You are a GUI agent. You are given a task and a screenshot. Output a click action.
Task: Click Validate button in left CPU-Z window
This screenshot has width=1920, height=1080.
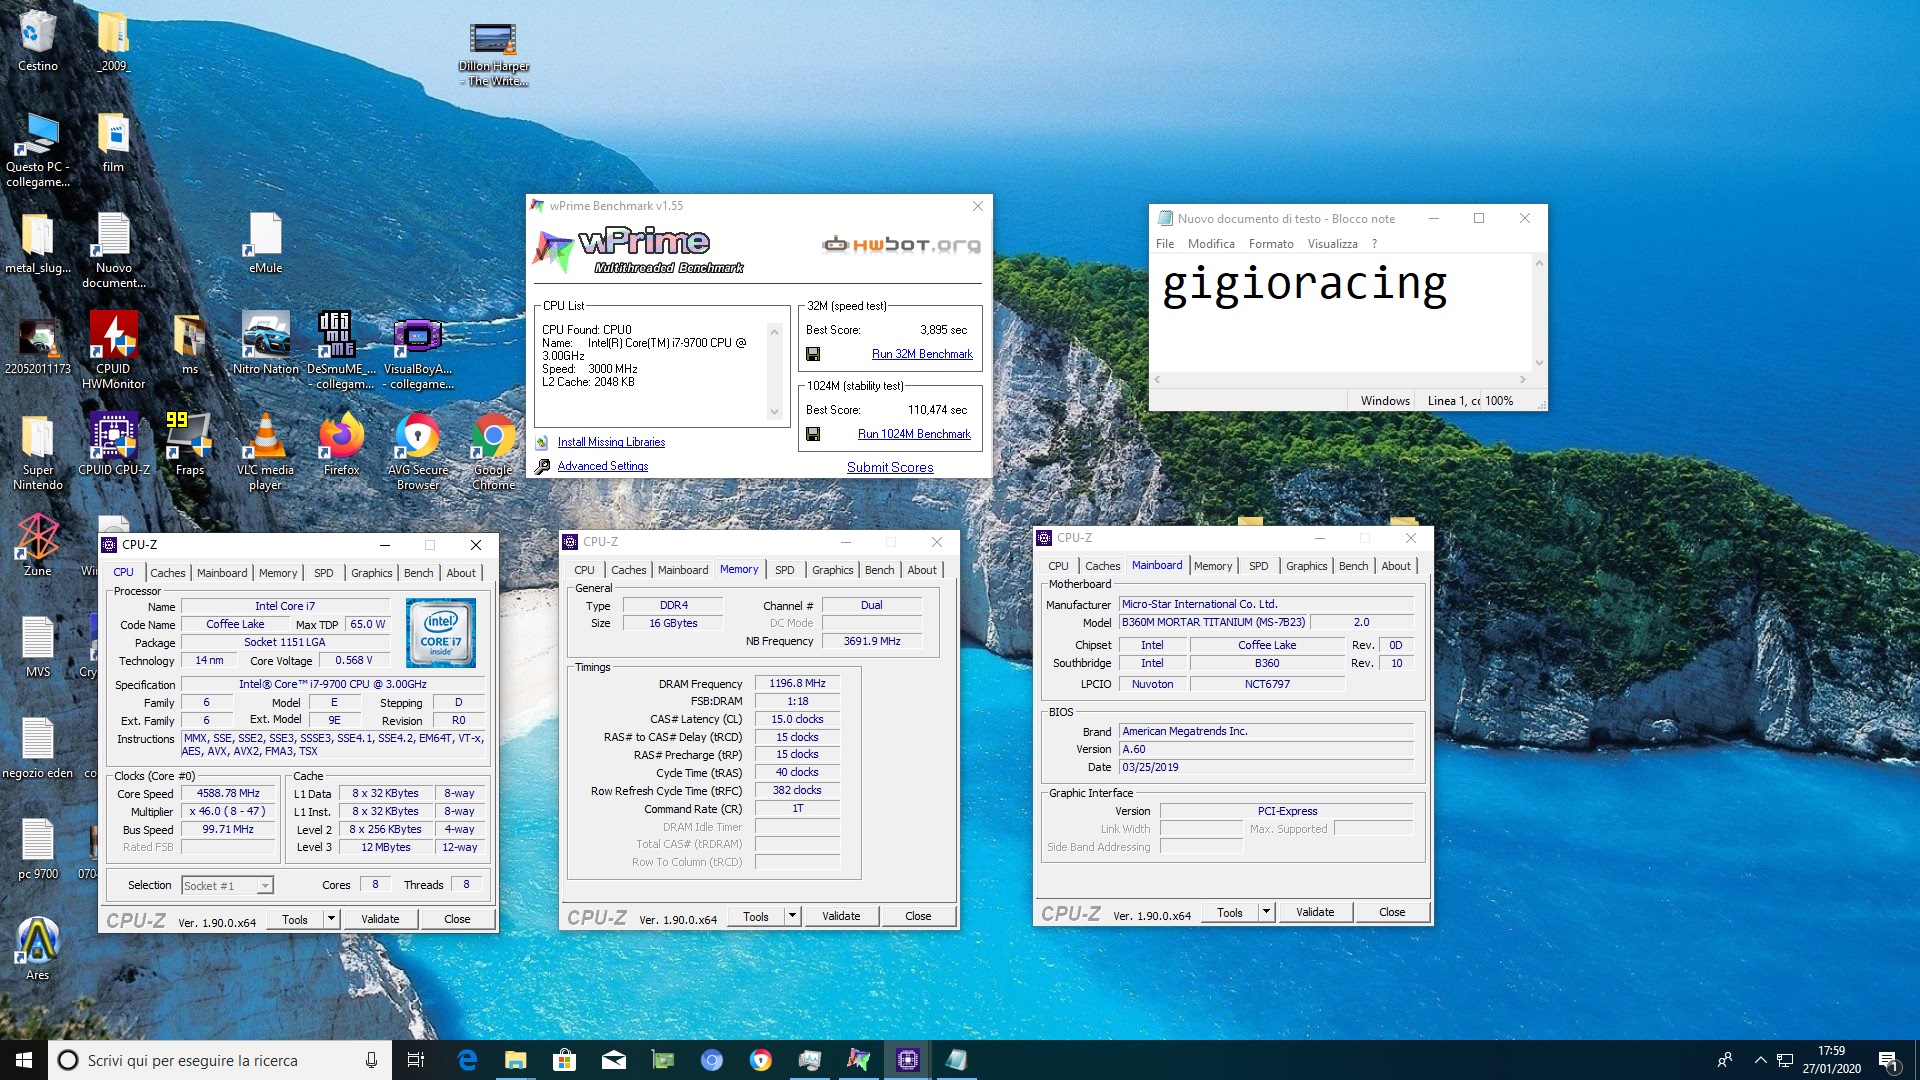pyautogui.click(x=380, y=919)
